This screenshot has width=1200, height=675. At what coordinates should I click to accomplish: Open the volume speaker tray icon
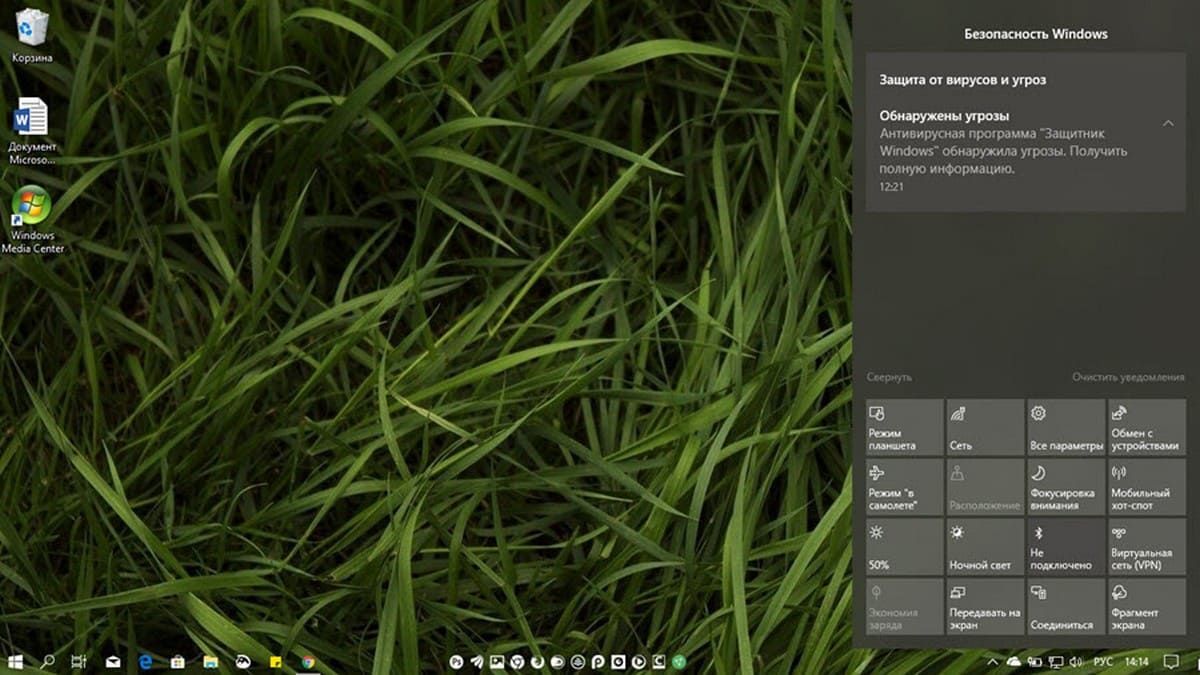coord(1077,662)
